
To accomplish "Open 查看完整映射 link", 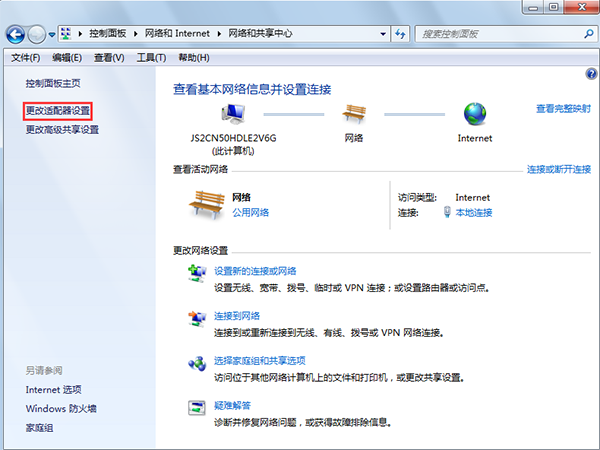I will (x=563, y=109).
